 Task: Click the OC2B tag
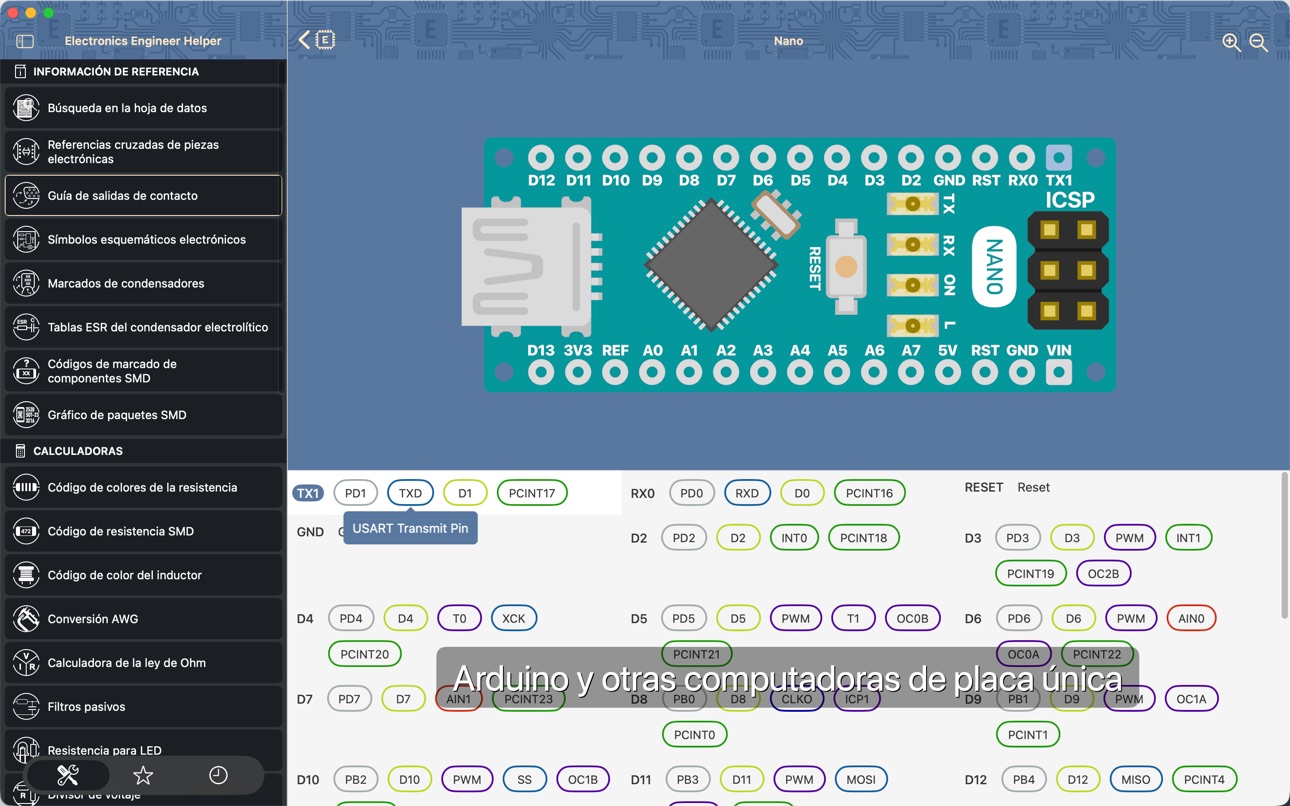(1103, 574)
